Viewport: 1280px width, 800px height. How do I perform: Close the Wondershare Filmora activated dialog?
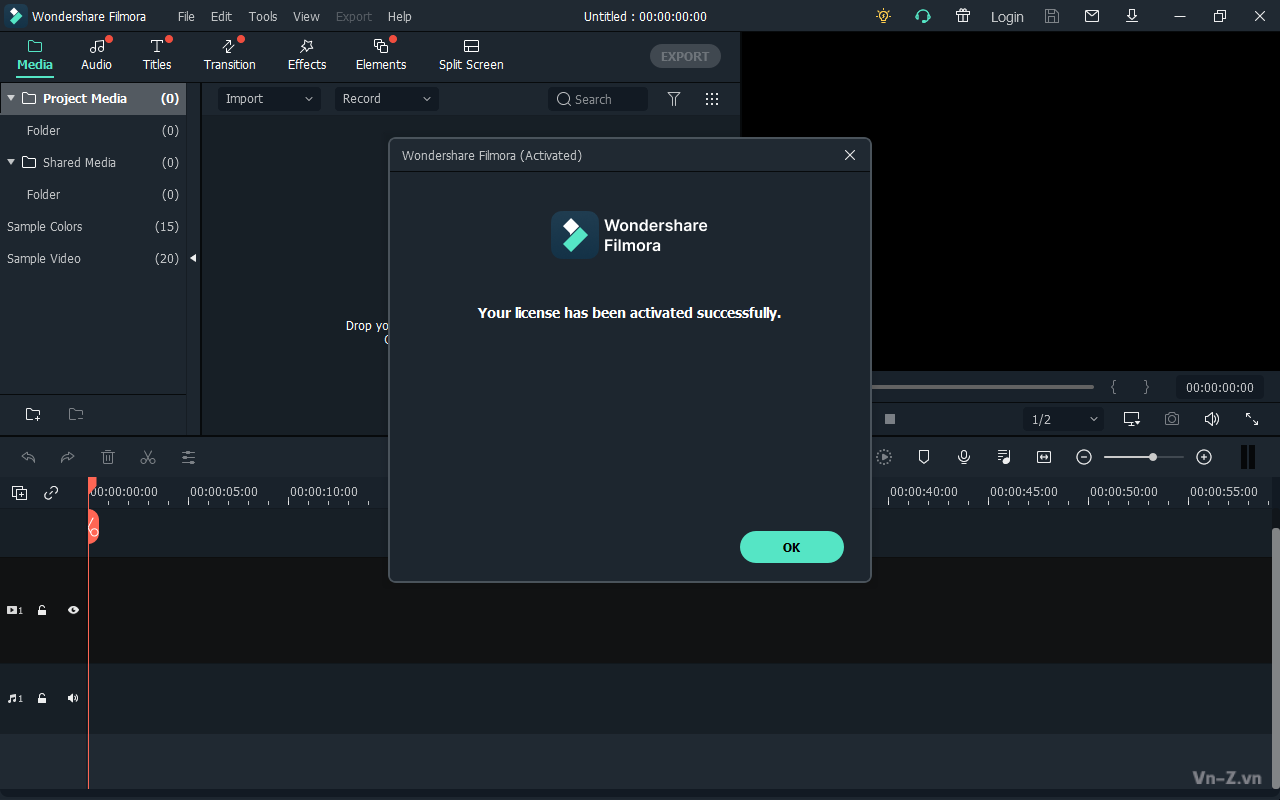tap(850, 155)
